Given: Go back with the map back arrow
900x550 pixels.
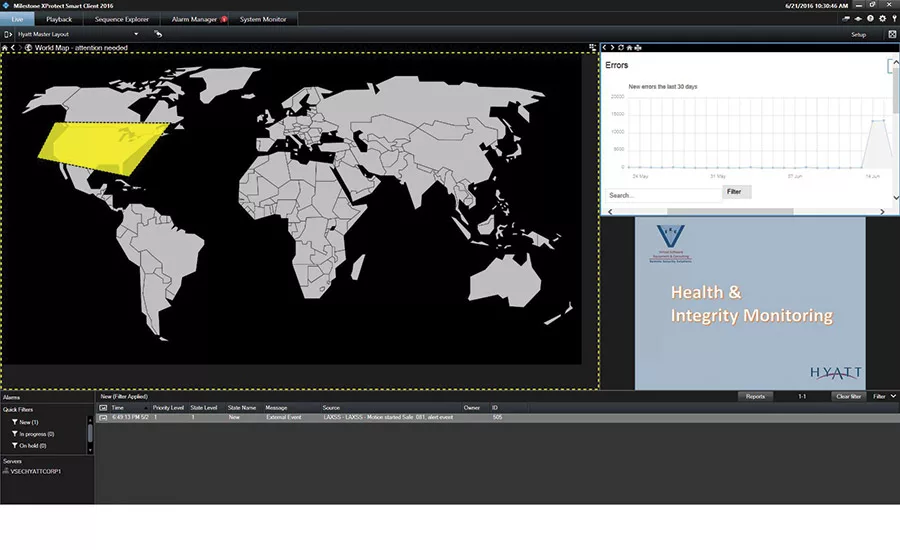Looking at the screenshot, I should [13, 48].
